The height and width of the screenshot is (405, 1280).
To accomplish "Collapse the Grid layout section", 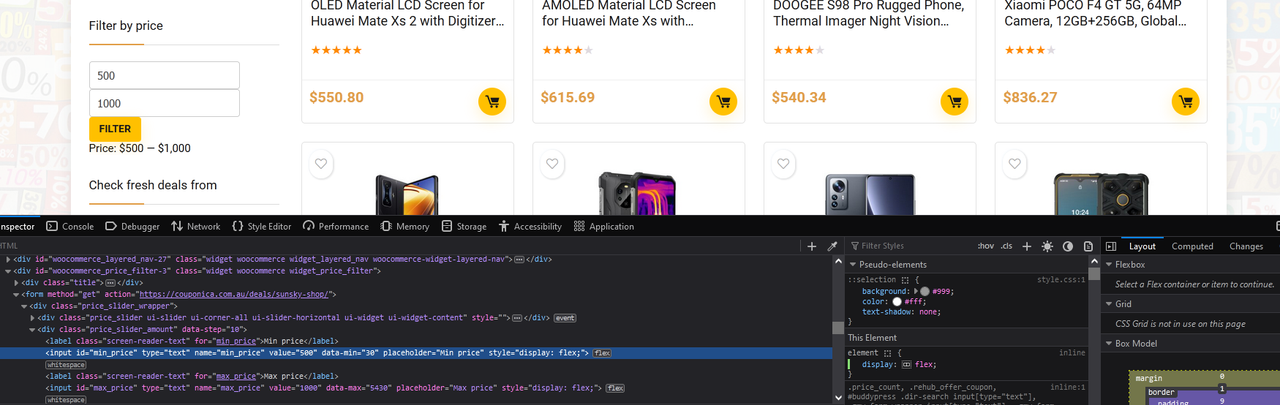I will coord(1110,304).
